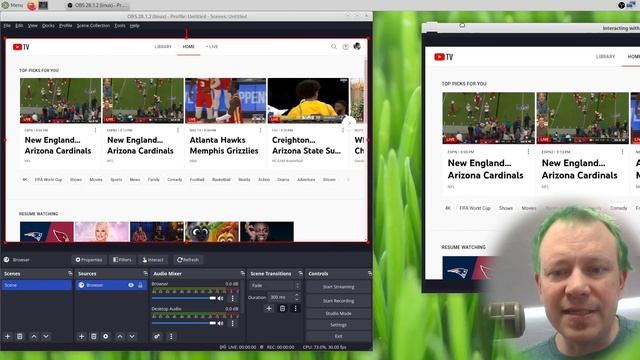Viewport: 640px width, 360px height.
Task: Open the Tools menu in OBS
Action: (120, 25)
